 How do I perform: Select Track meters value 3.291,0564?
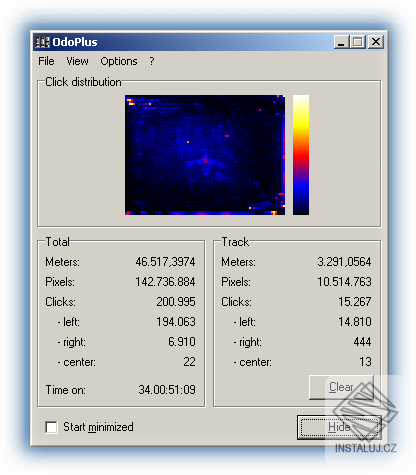[x=344, y=262]
